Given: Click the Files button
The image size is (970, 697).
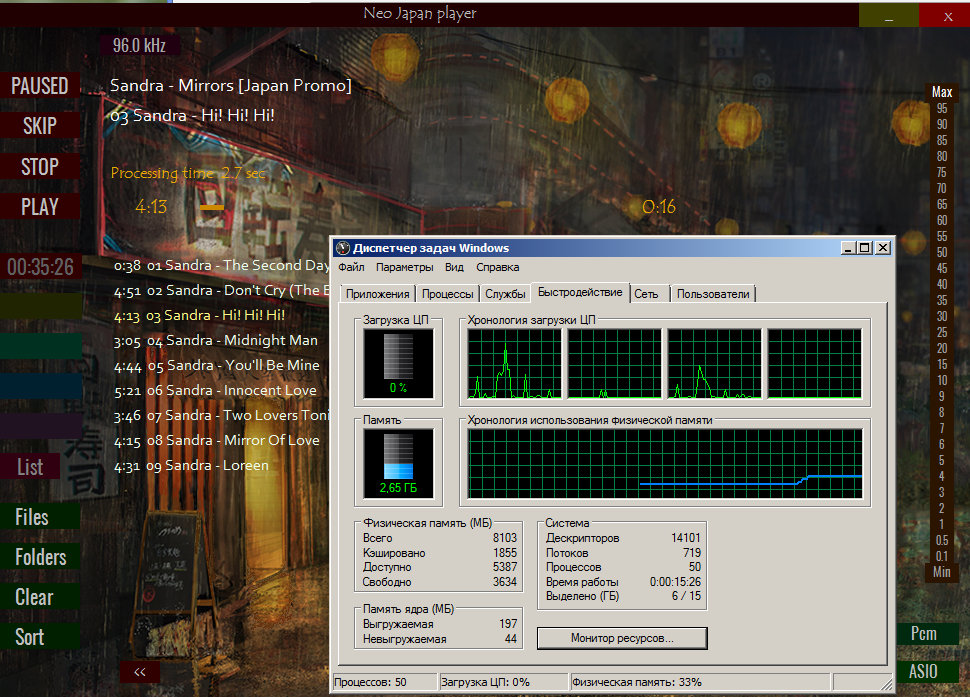Looking at the screenshot, I should click(x=40, y=517).
